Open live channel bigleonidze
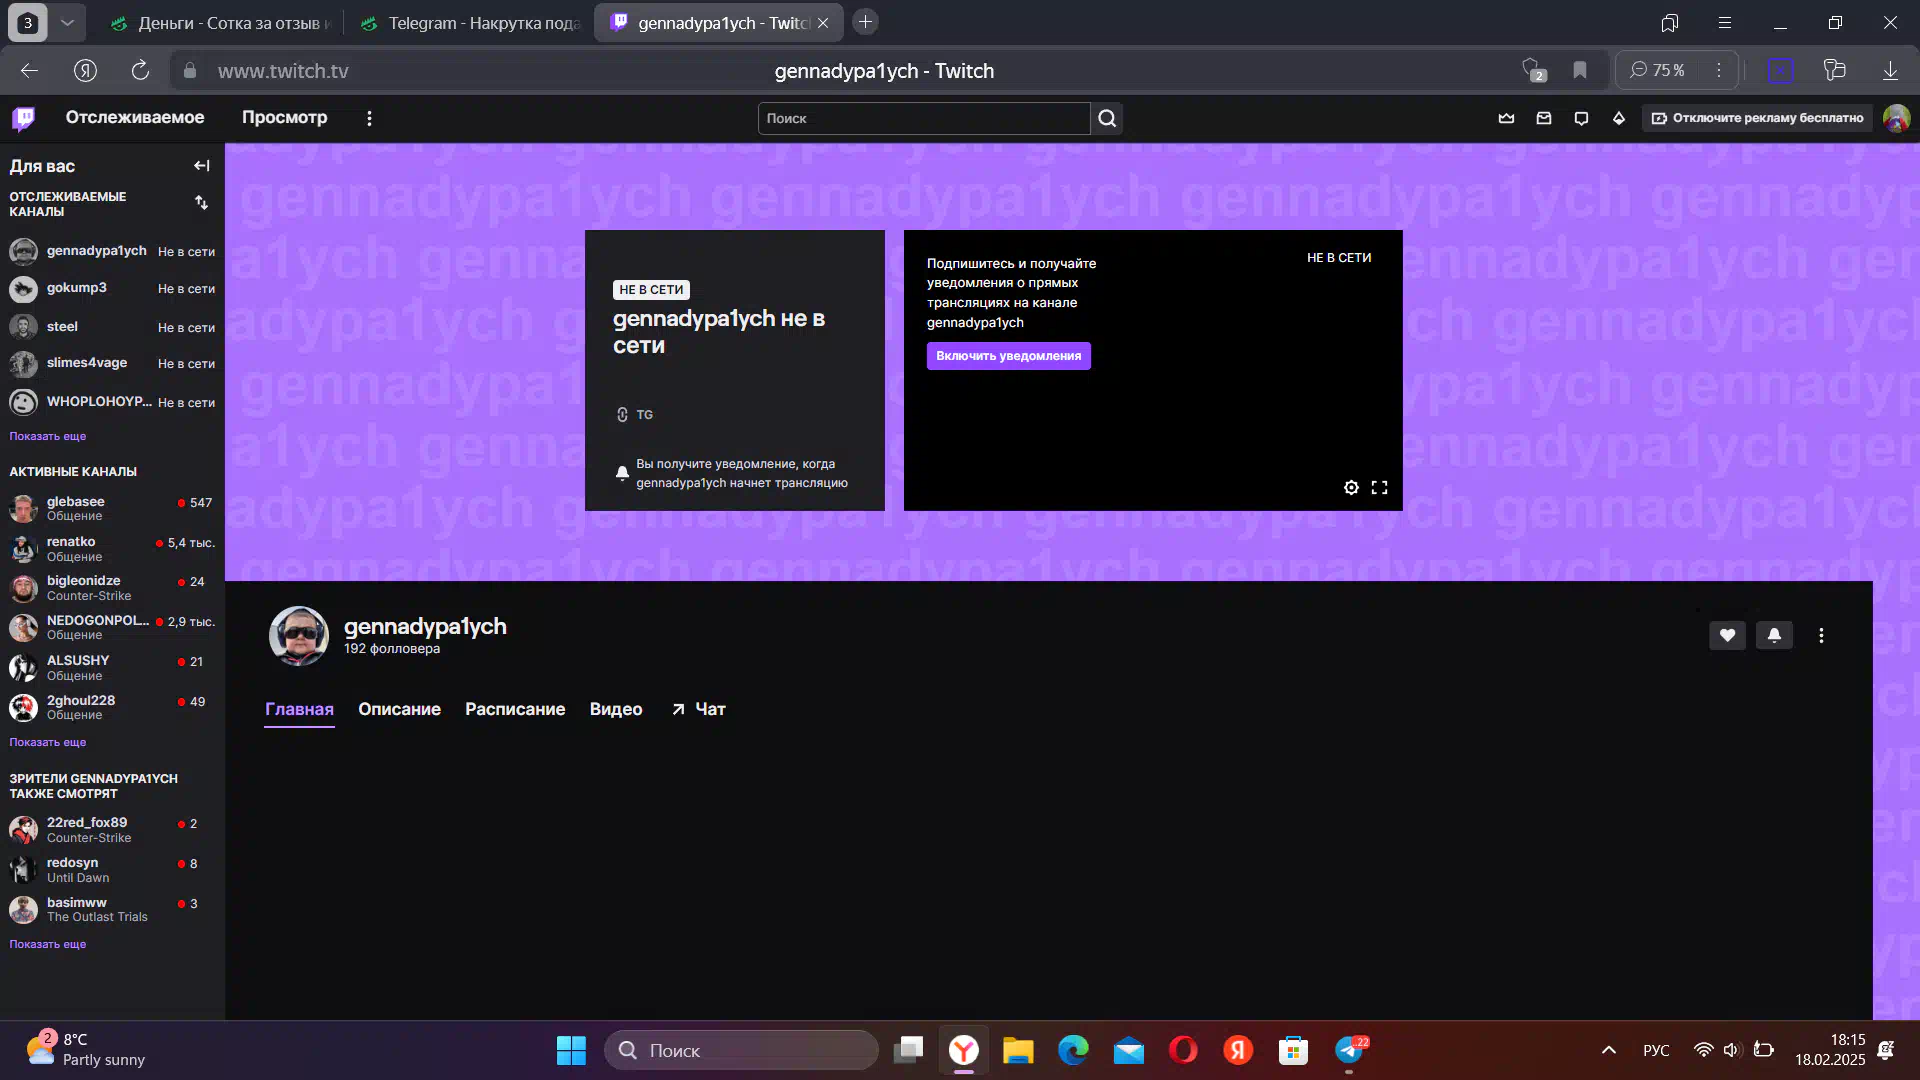Image resolution: width=1920 pixels, height=1080 pixels. point(112,588)
